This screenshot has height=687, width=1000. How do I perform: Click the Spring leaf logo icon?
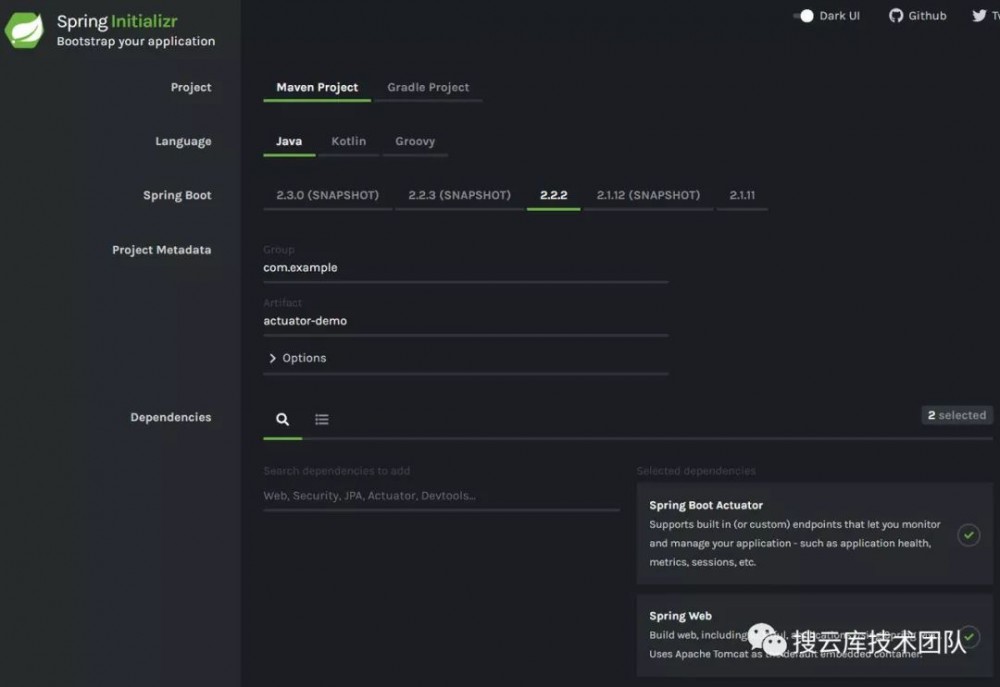[24, 30]
